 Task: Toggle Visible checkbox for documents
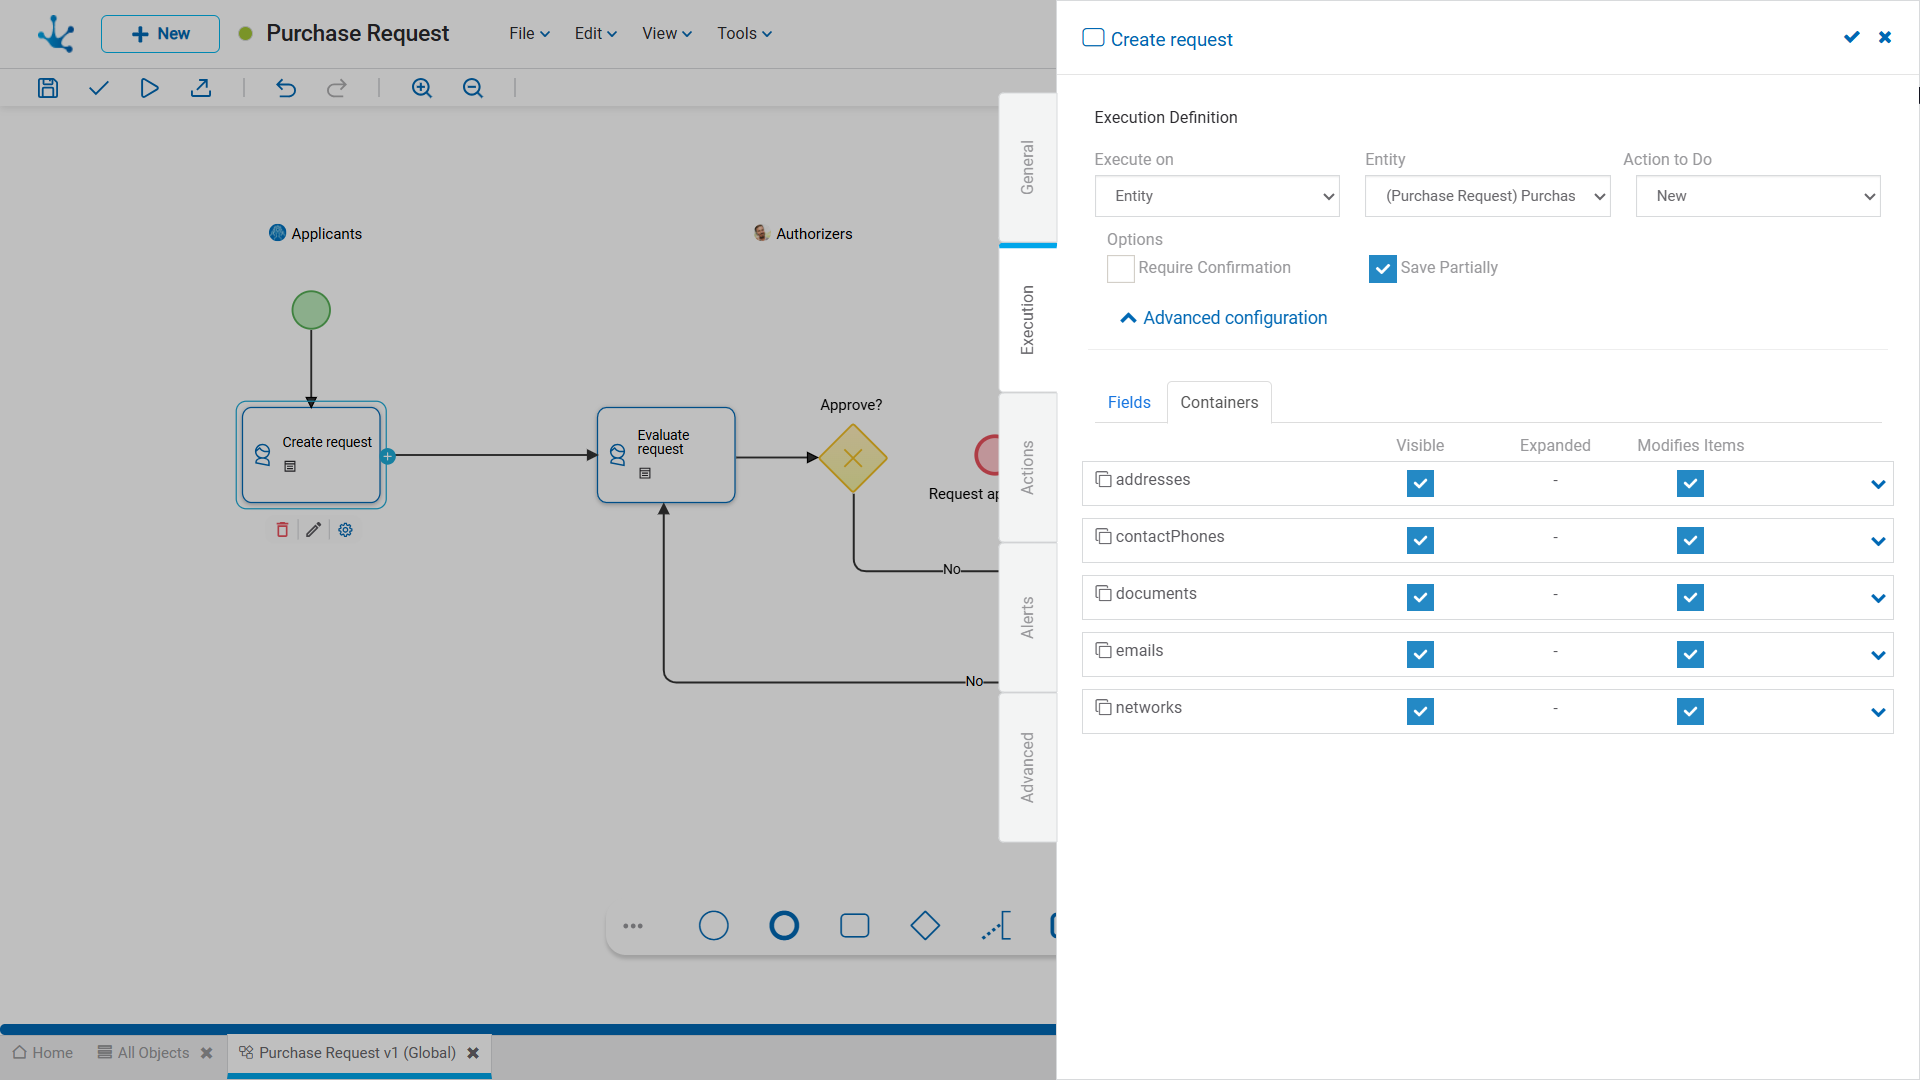[1420, 598]
